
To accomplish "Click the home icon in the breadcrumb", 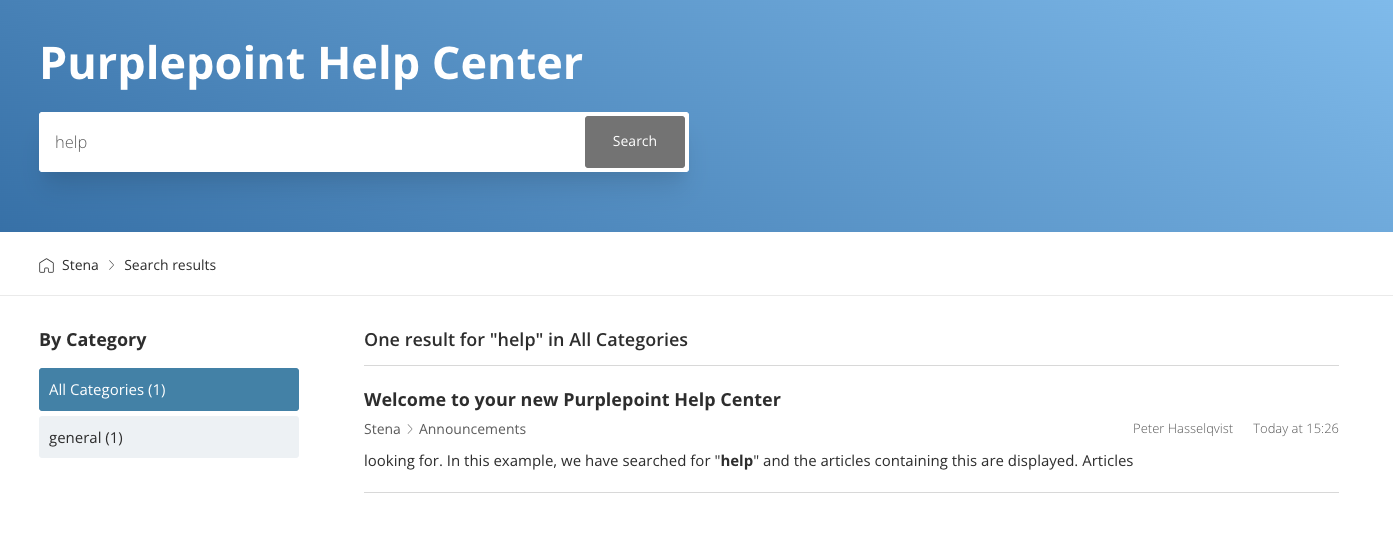I will pos(46,266).
